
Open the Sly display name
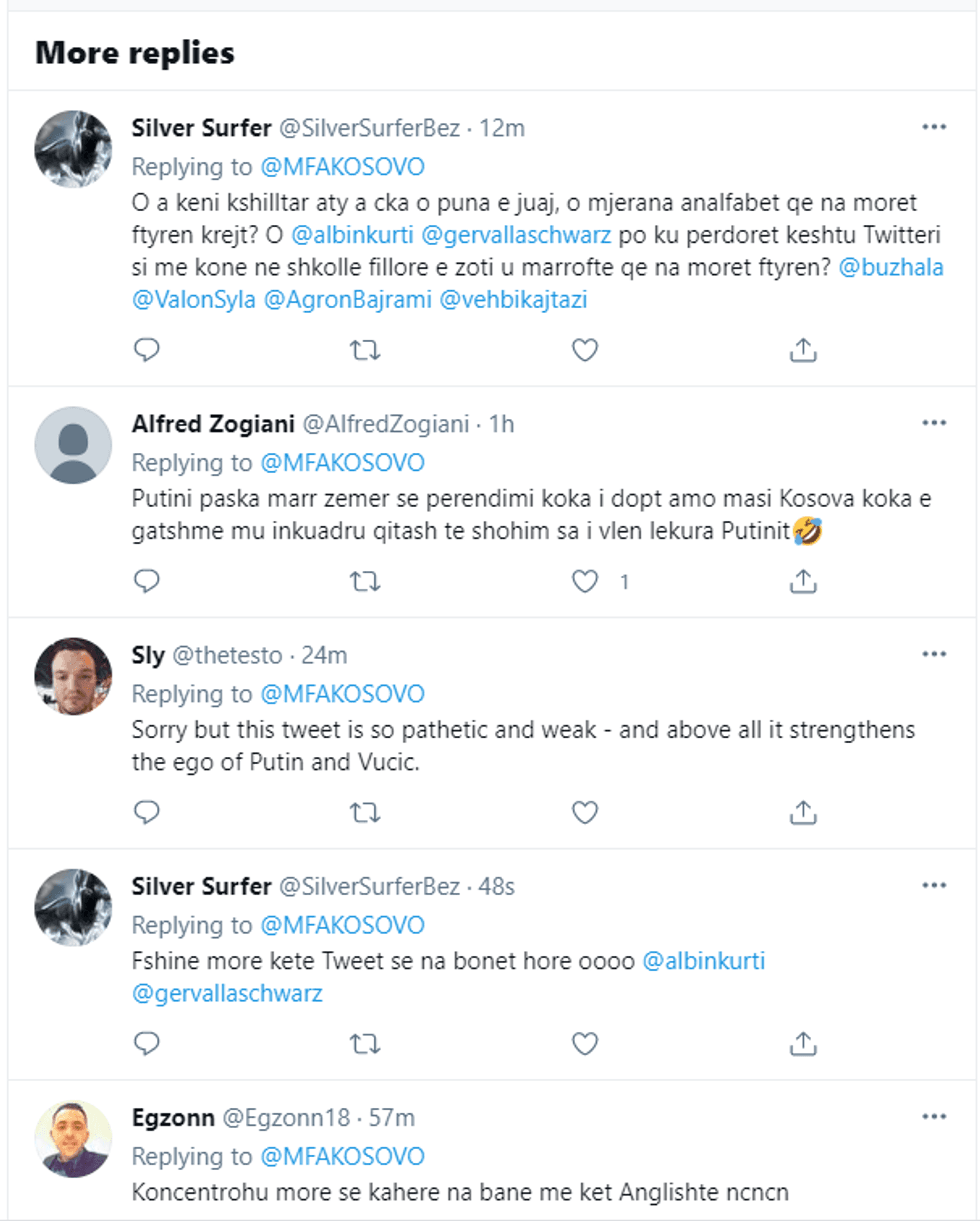(x=148, y=656)
